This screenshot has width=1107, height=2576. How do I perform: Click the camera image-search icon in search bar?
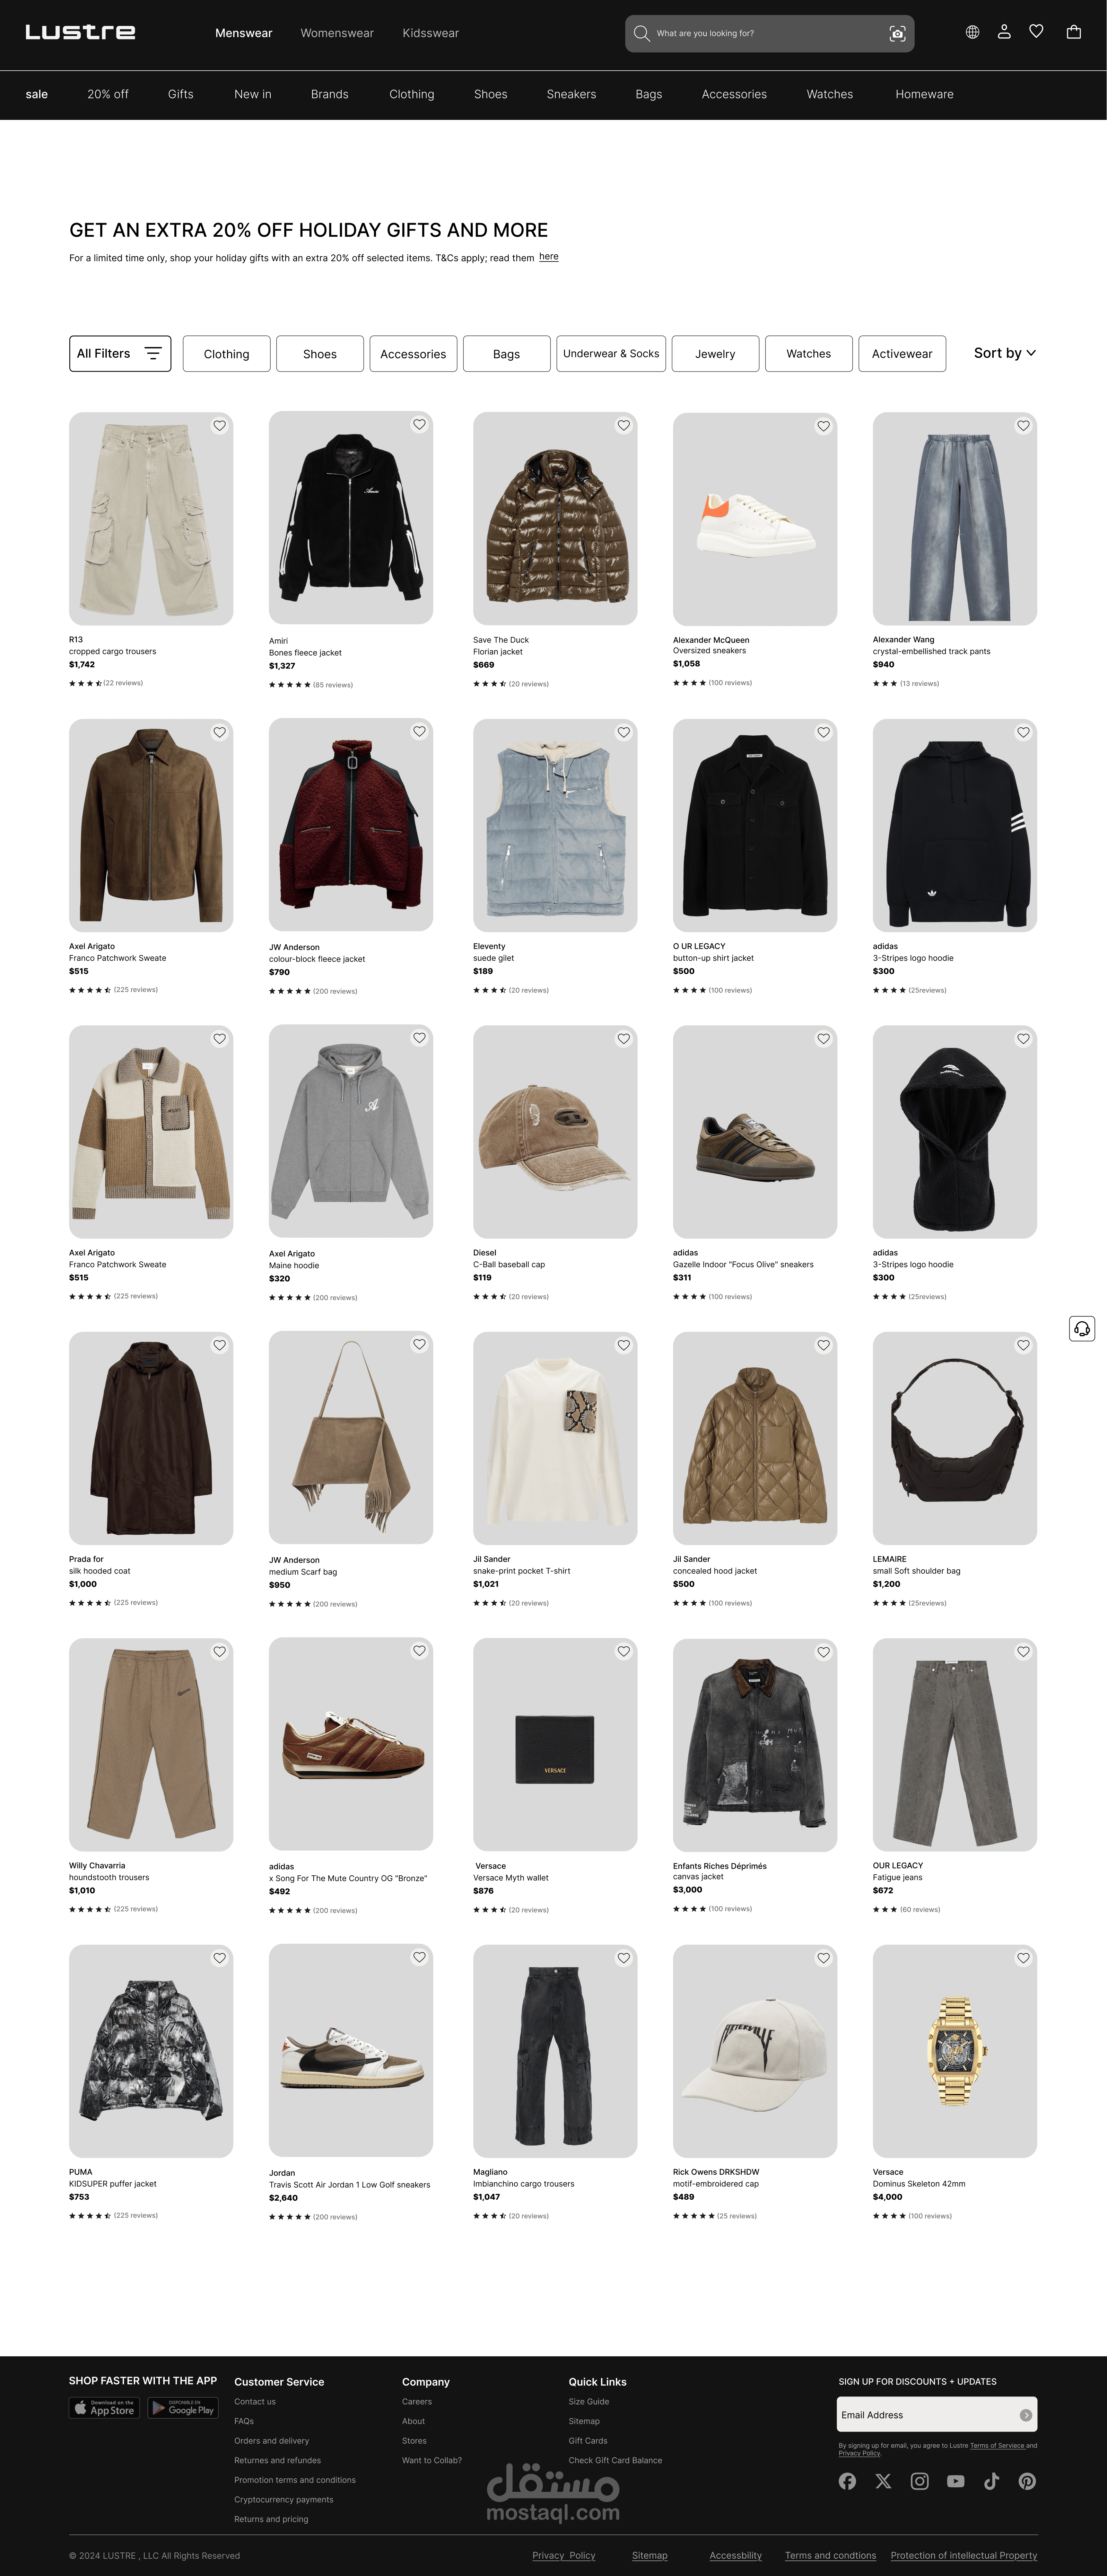(897, 34)
